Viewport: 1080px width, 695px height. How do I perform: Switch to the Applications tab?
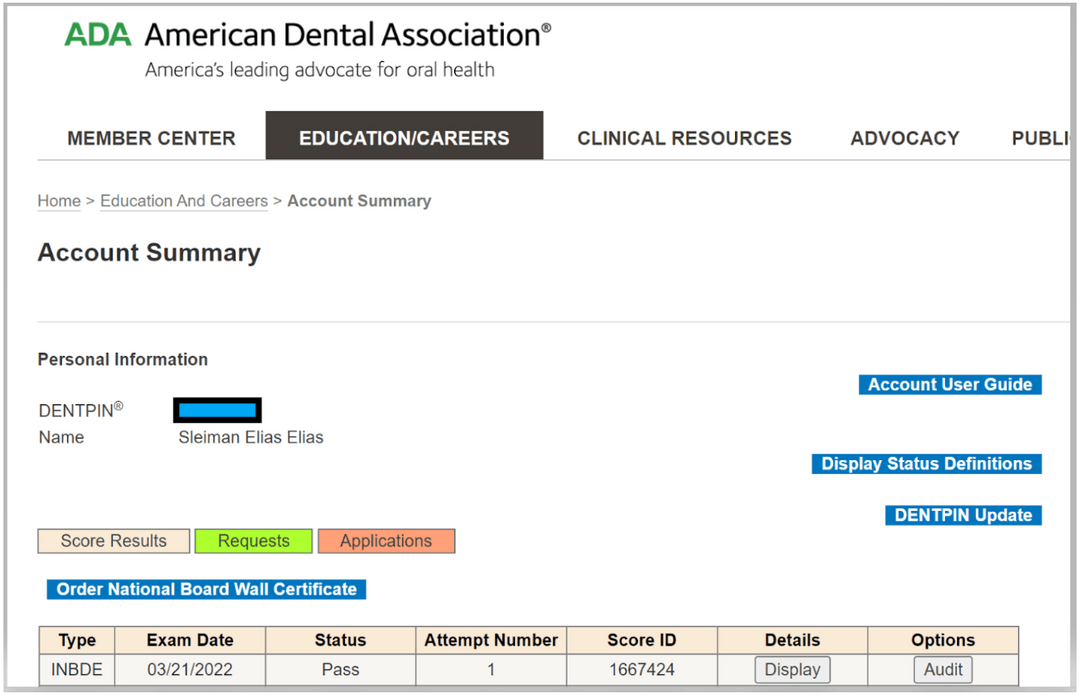tap(386, 541)
